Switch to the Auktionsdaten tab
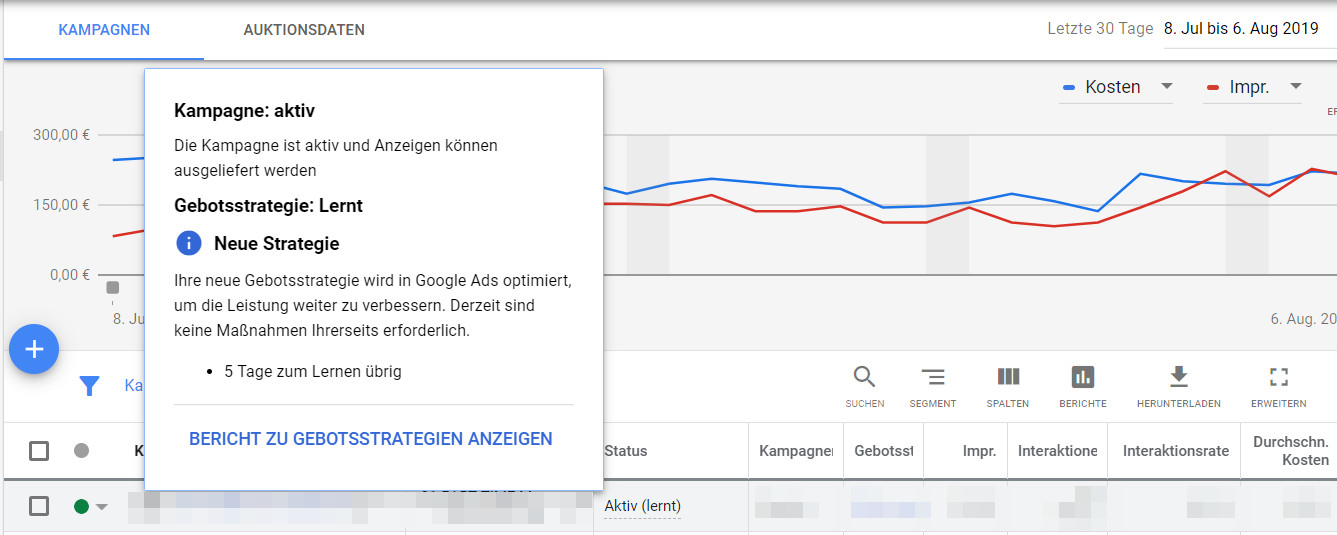The height and width of the screenshot is (535, 1337). tap(304, 30)
